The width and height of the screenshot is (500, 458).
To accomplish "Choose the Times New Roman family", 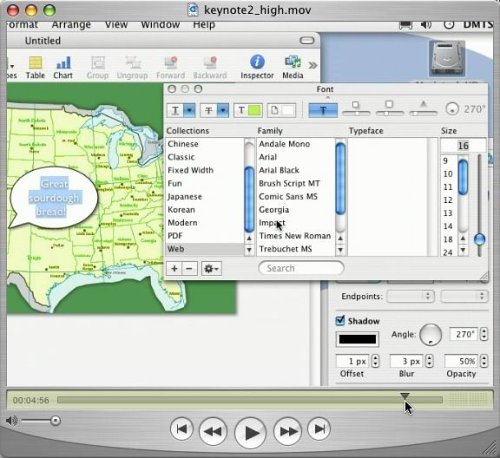I will pyautogui.click(x=296, y=236).
